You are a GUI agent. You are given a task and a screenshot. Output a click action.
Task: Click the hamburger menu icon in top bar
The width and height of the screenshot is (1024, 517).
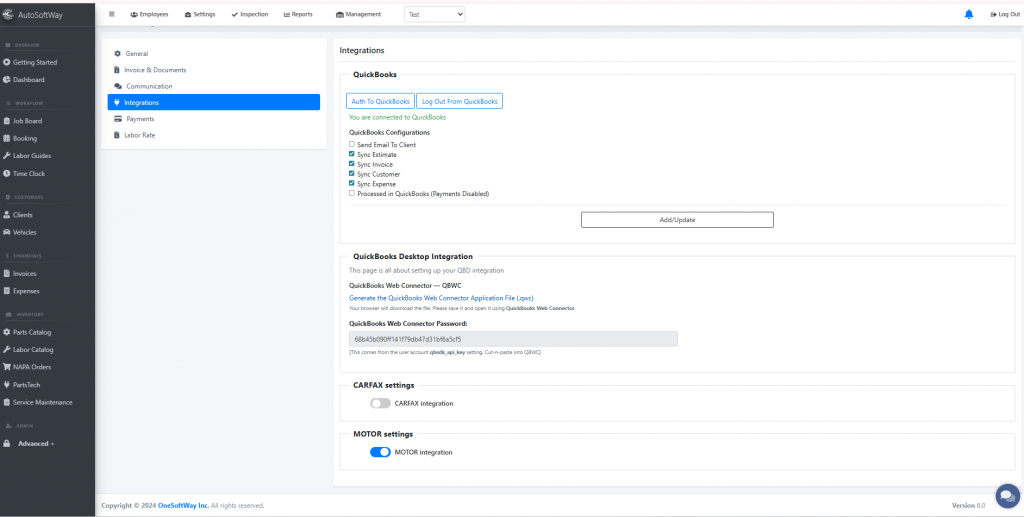112,14
